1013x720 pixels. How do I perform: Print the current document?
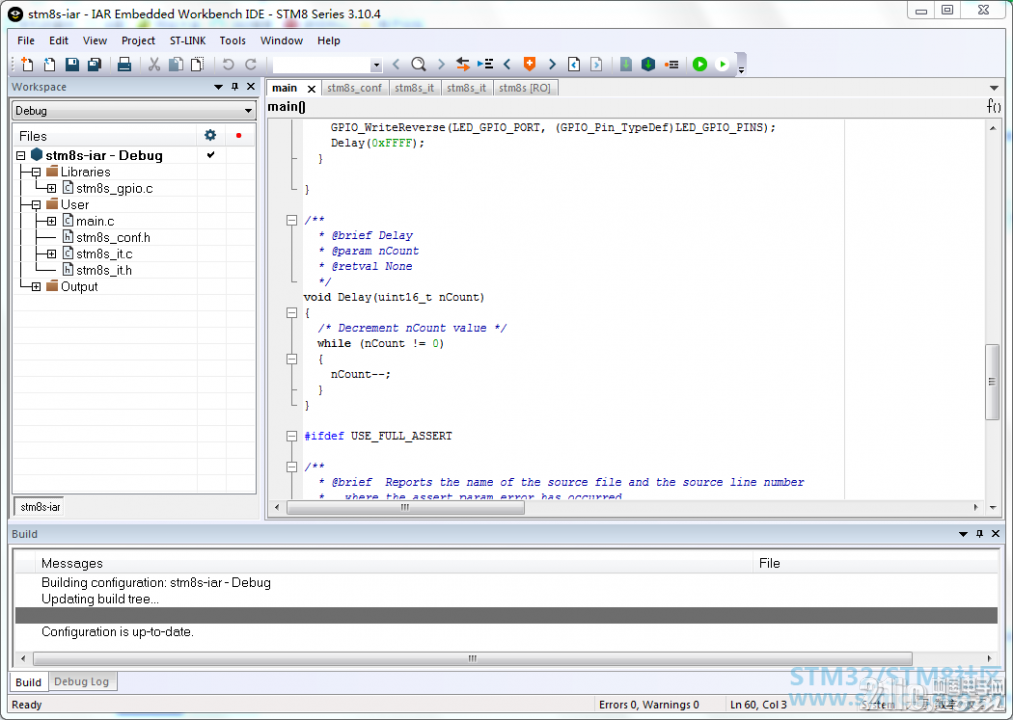[x=124, y=64]
